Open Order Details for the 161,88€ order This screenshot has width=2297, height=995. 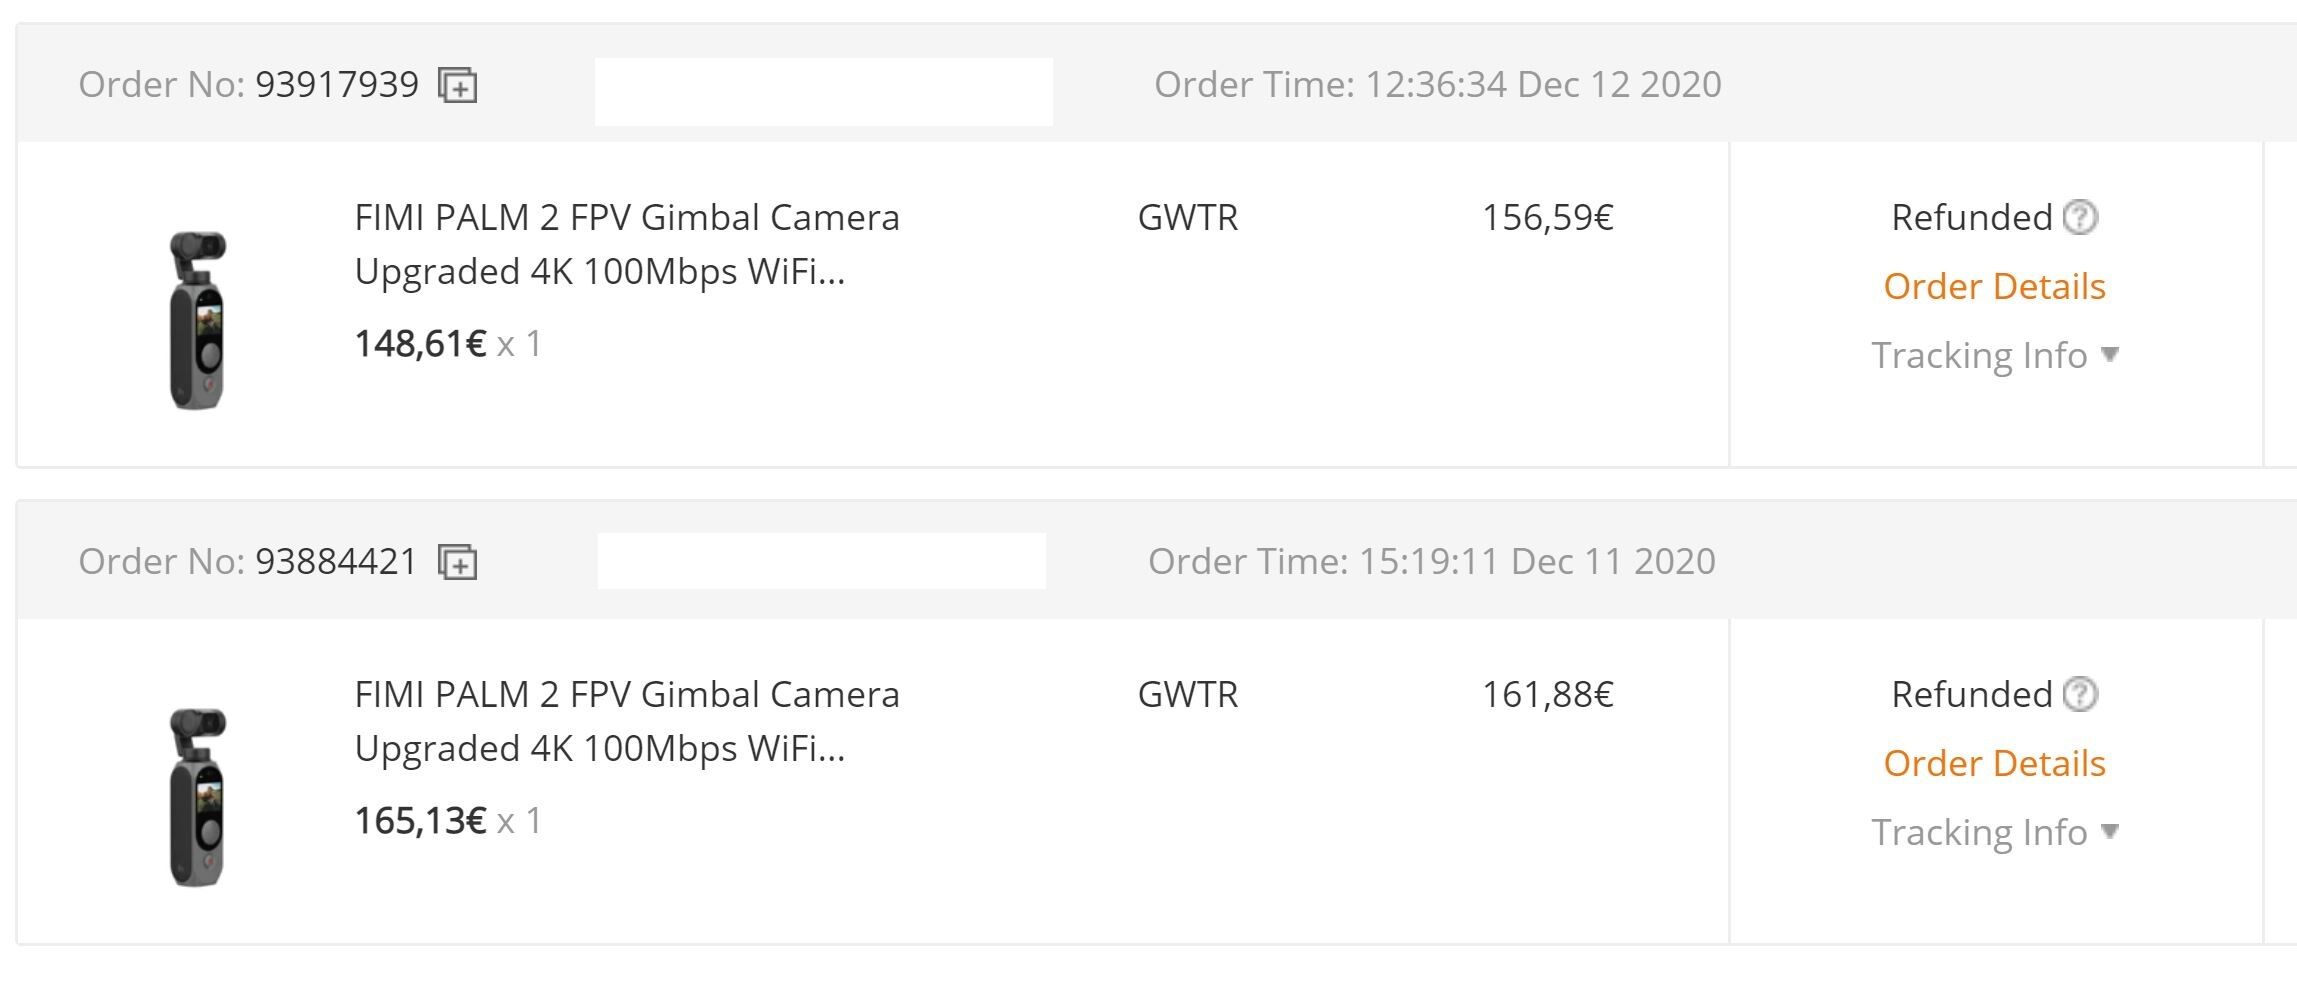(x=1994, y=763)
